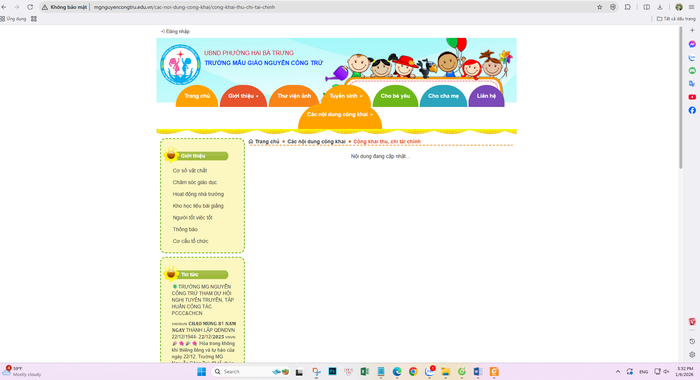Open 'Cơ cấu tổ chức' sidebar link

coord(191,241)
